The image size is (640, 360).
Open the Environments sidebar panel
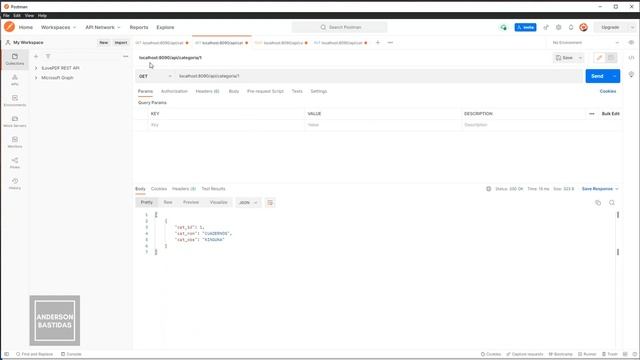15,101
